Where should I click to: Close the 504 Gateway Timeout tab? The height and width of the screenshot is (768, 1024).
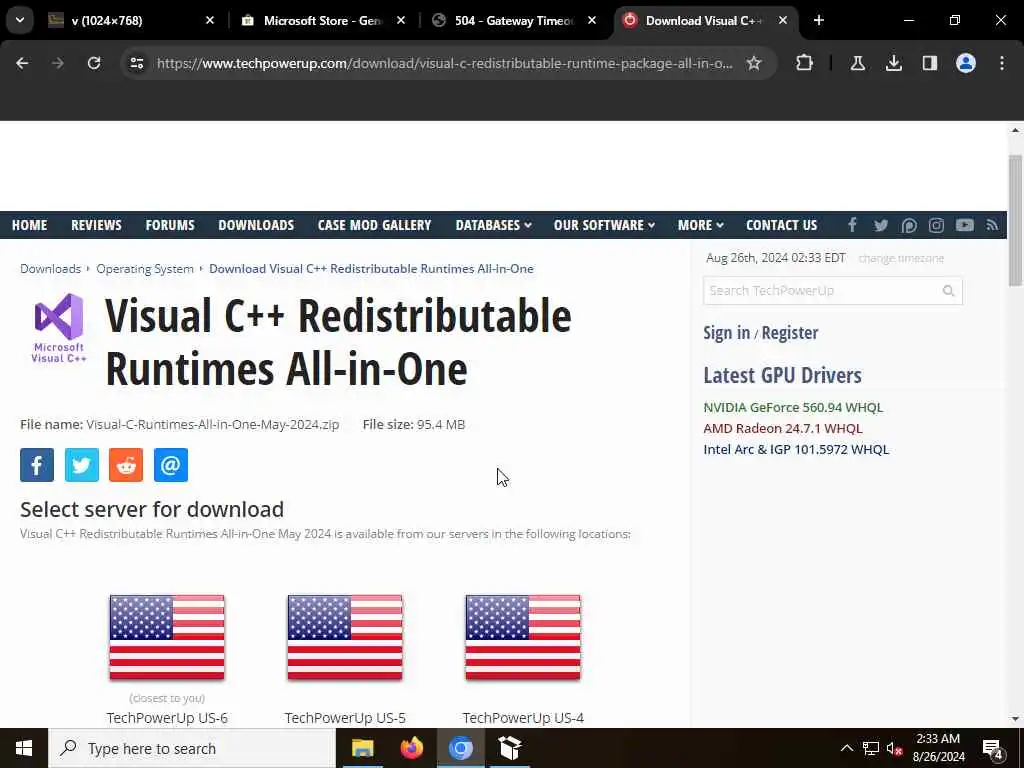[x=592, y=21]
